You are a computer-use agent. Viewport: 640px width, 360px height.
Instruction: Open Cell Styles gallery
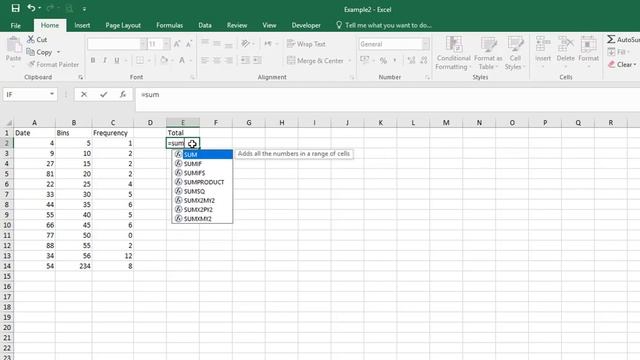coord(515,53)
